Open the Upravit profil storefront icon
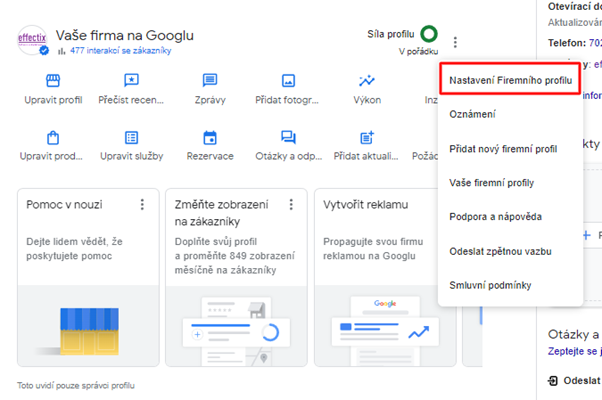602x400 pixels. 53,81
